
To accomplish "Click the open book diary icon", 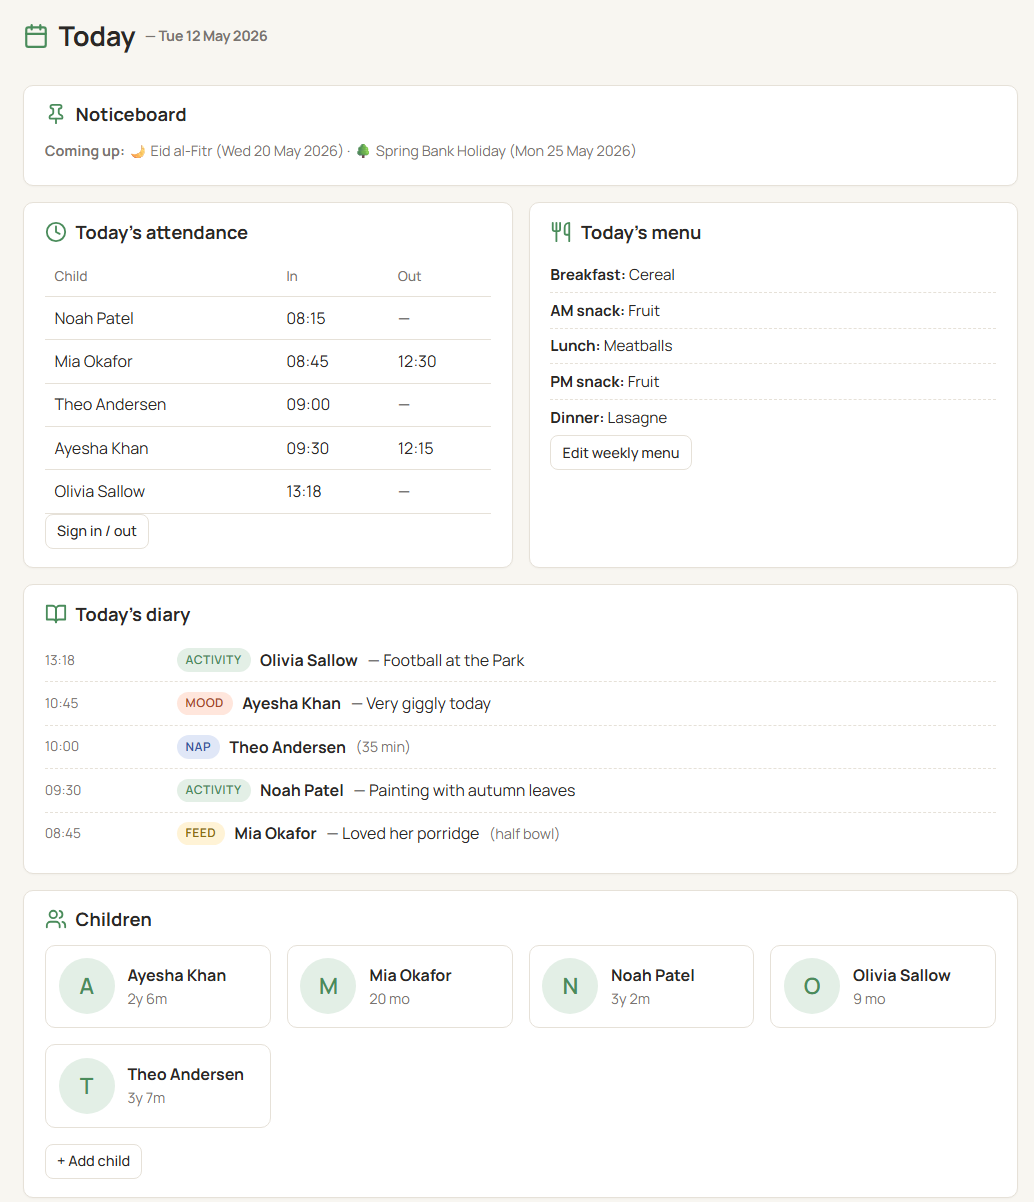I will (x=56, y=614).
